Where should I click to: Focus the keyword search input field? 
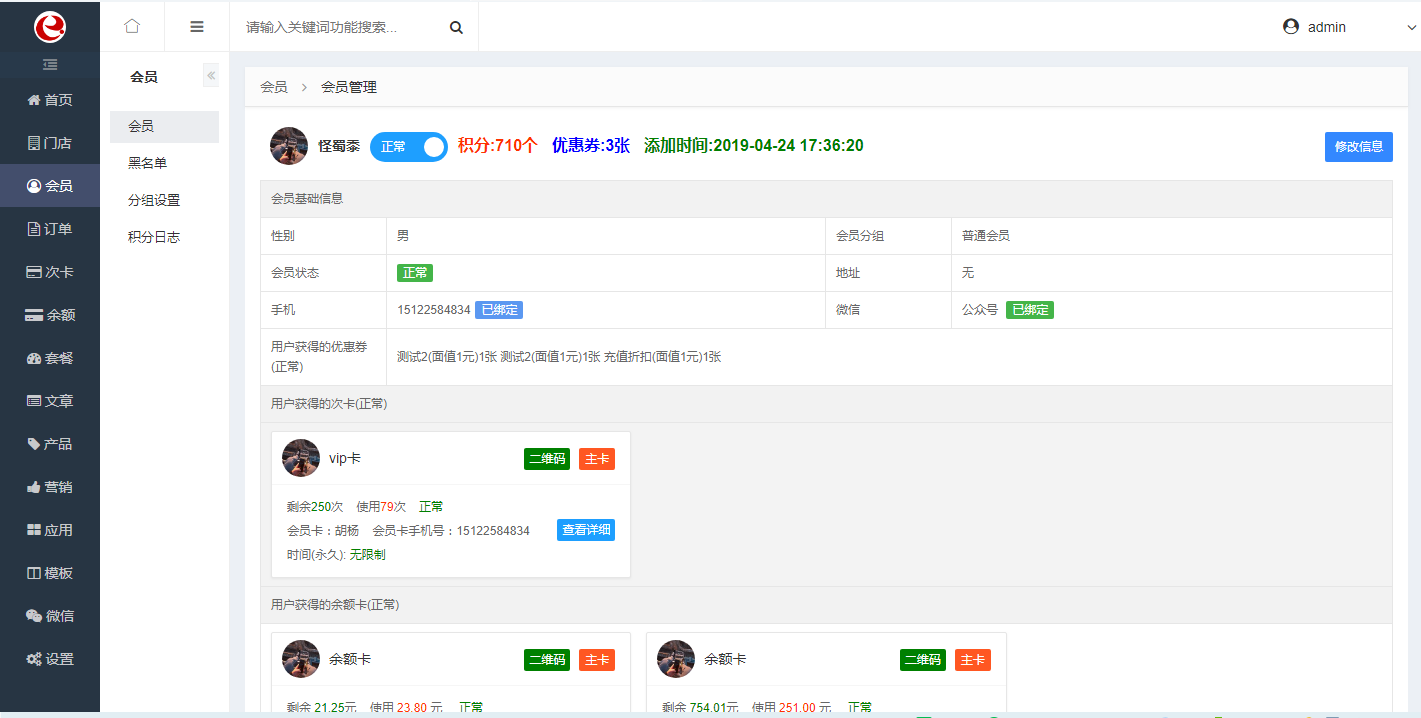click(340, 27)
